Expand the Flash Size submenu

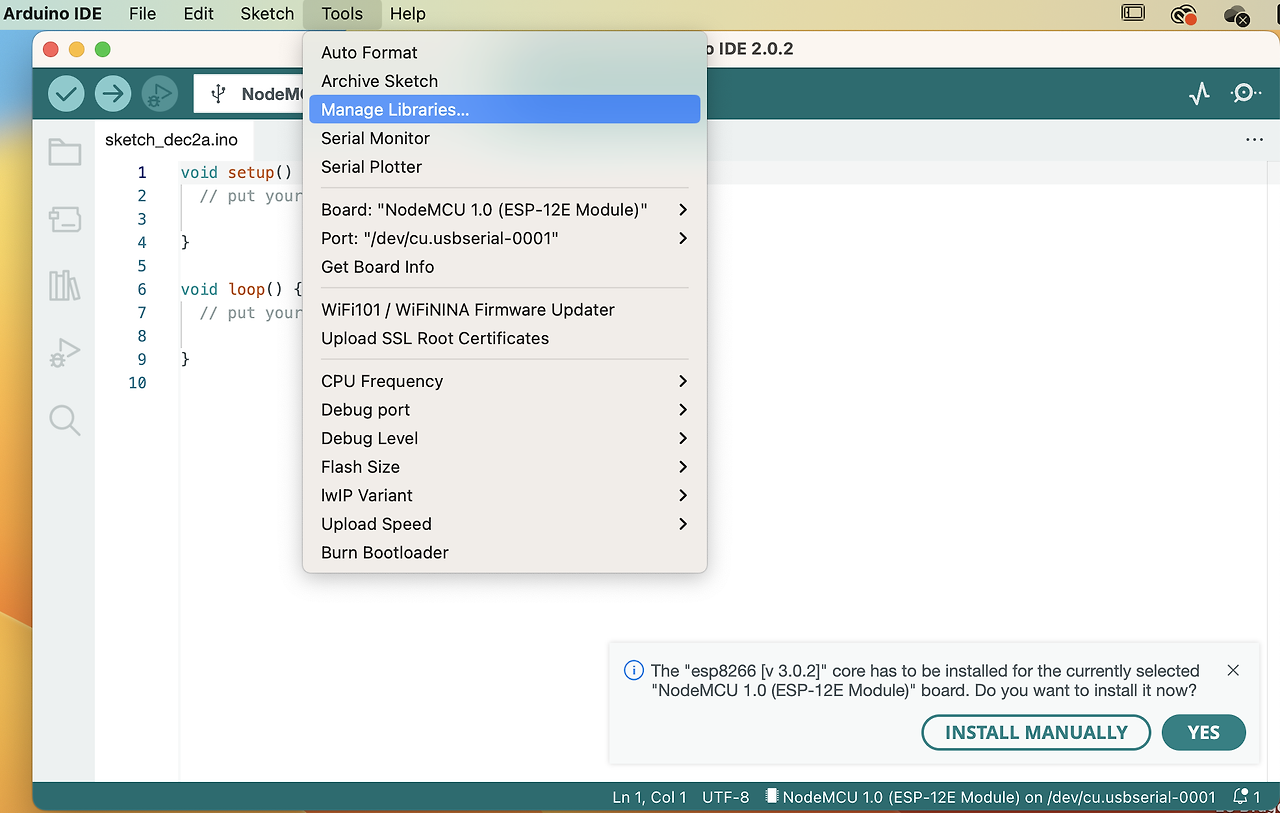tap(683, 467)
